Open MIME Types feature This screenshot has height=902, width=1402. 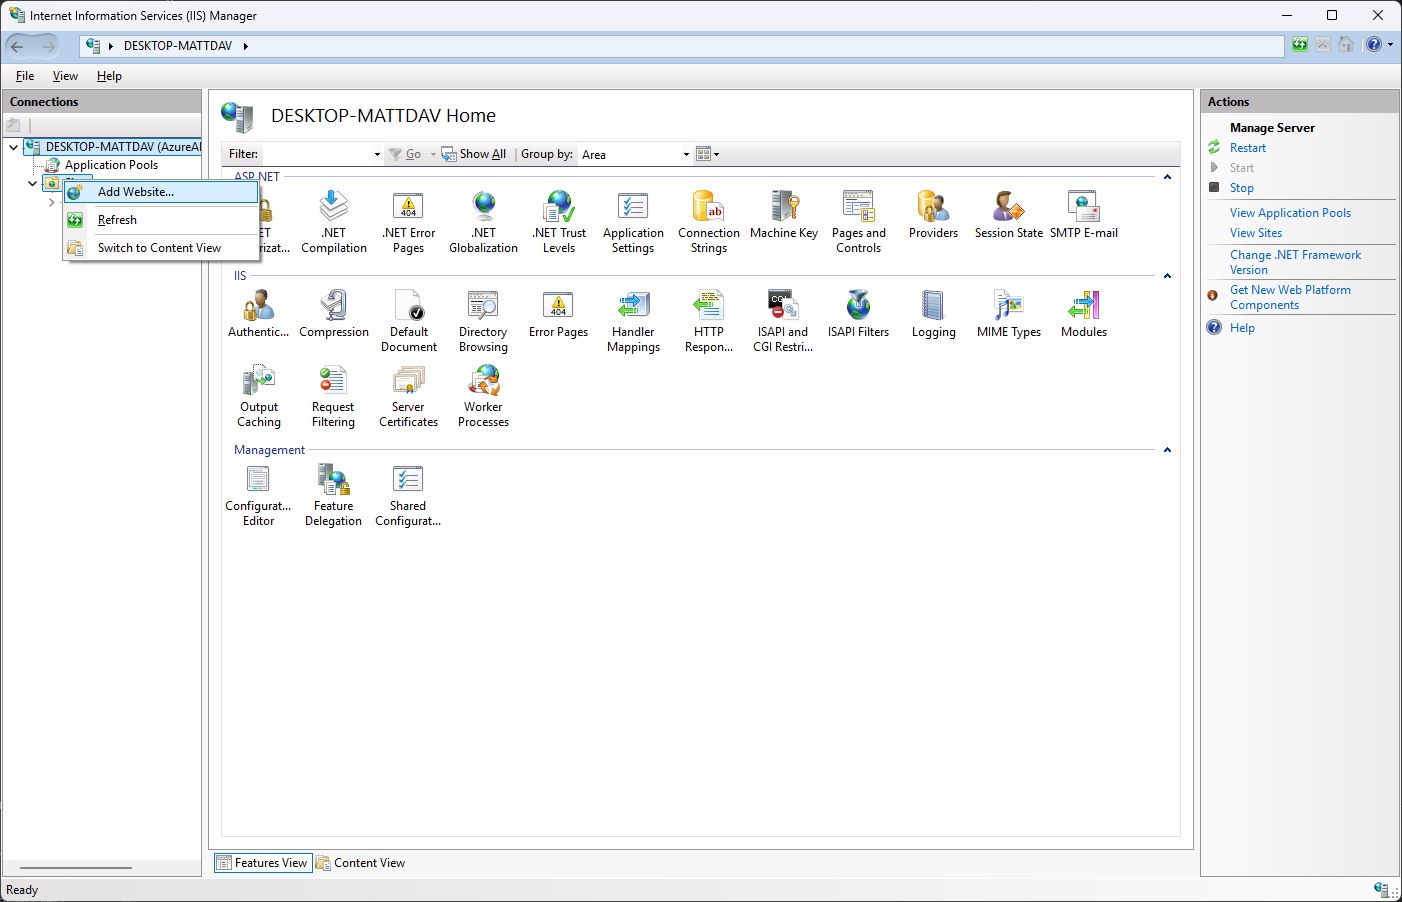point(1009,314)
